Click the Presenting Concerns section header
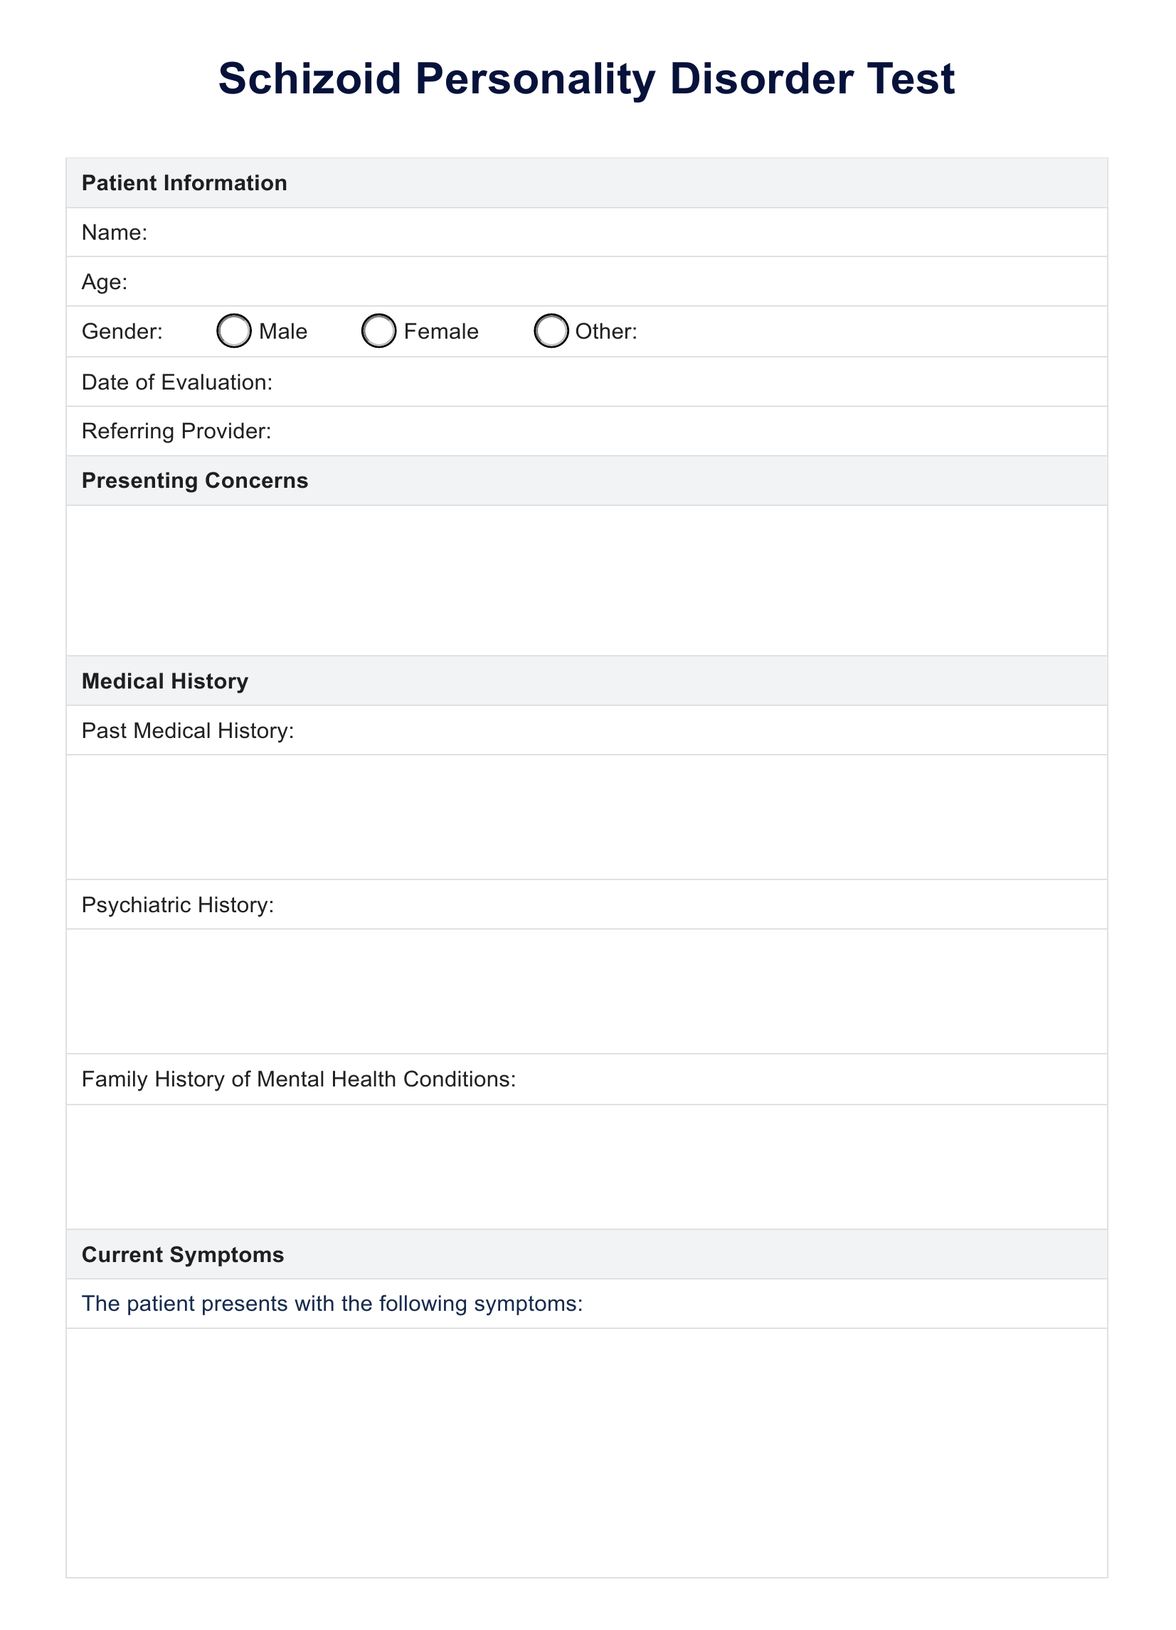 [x=195, y=481]
